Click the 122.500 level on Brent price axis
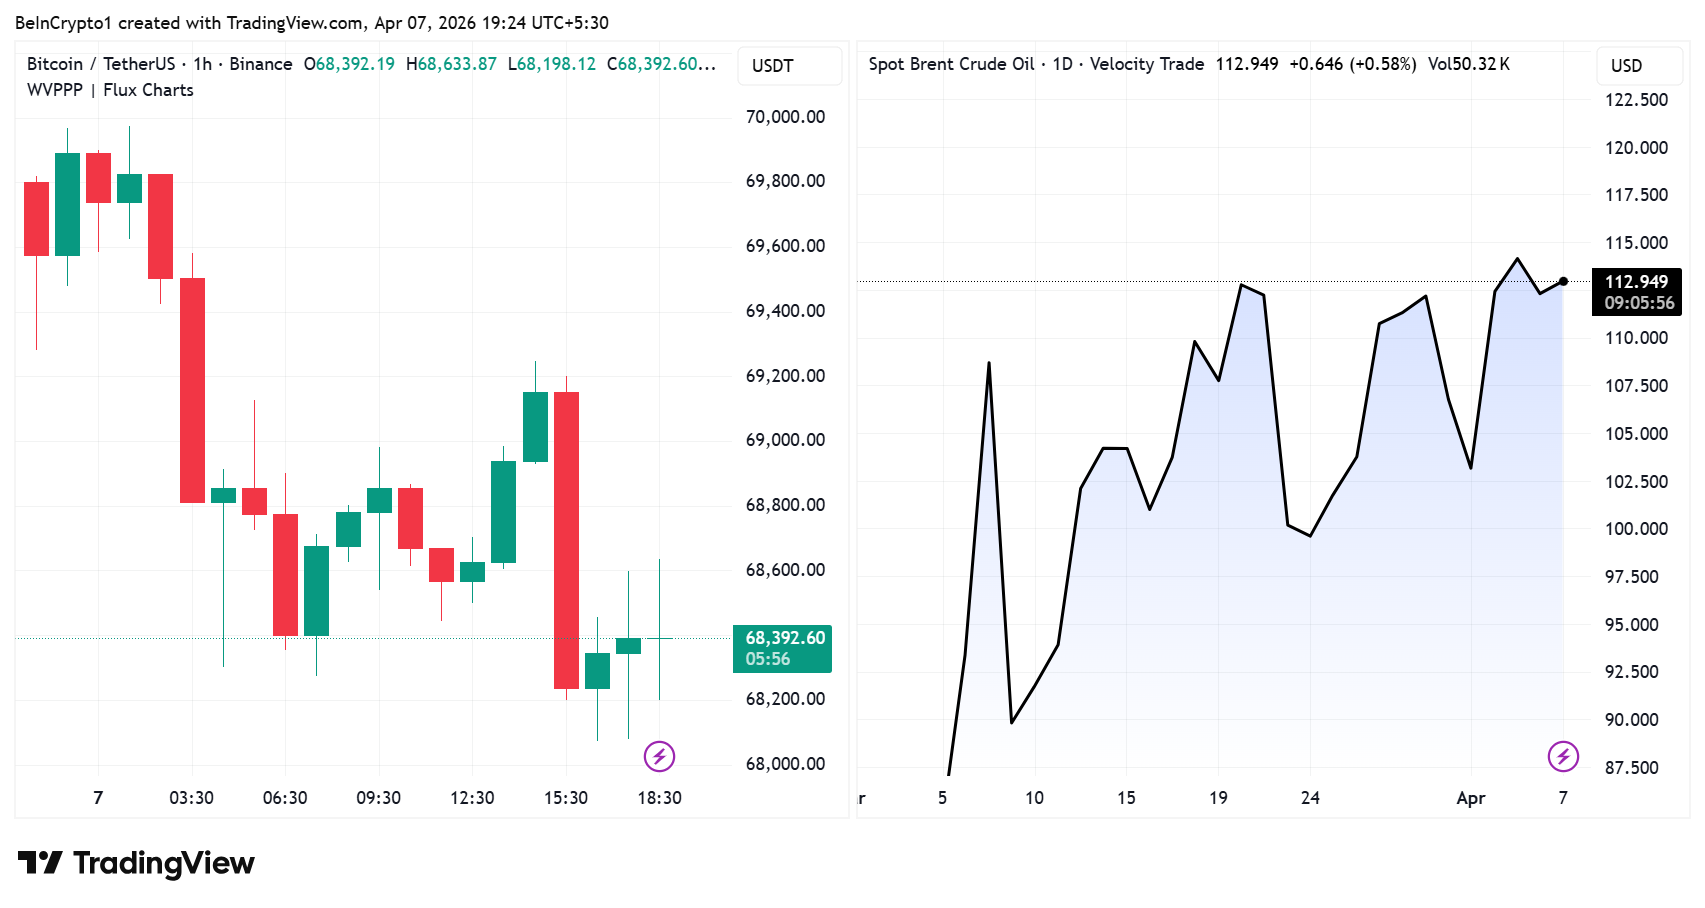This screenshot has height=908, width=1705. 1636,100
